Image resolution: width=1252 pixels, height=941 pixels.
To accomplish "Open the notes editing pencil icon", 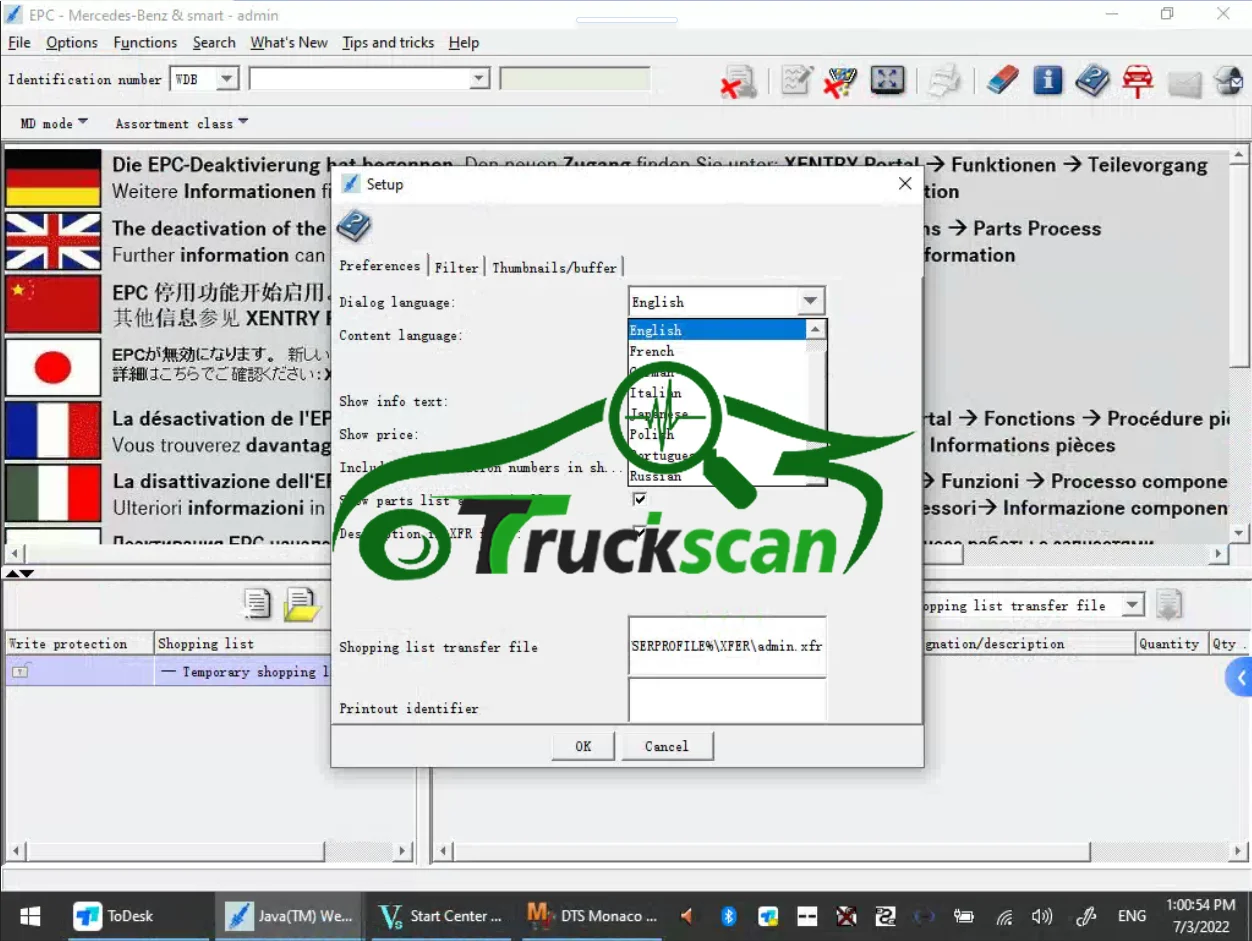I will (x=797, y=80).
